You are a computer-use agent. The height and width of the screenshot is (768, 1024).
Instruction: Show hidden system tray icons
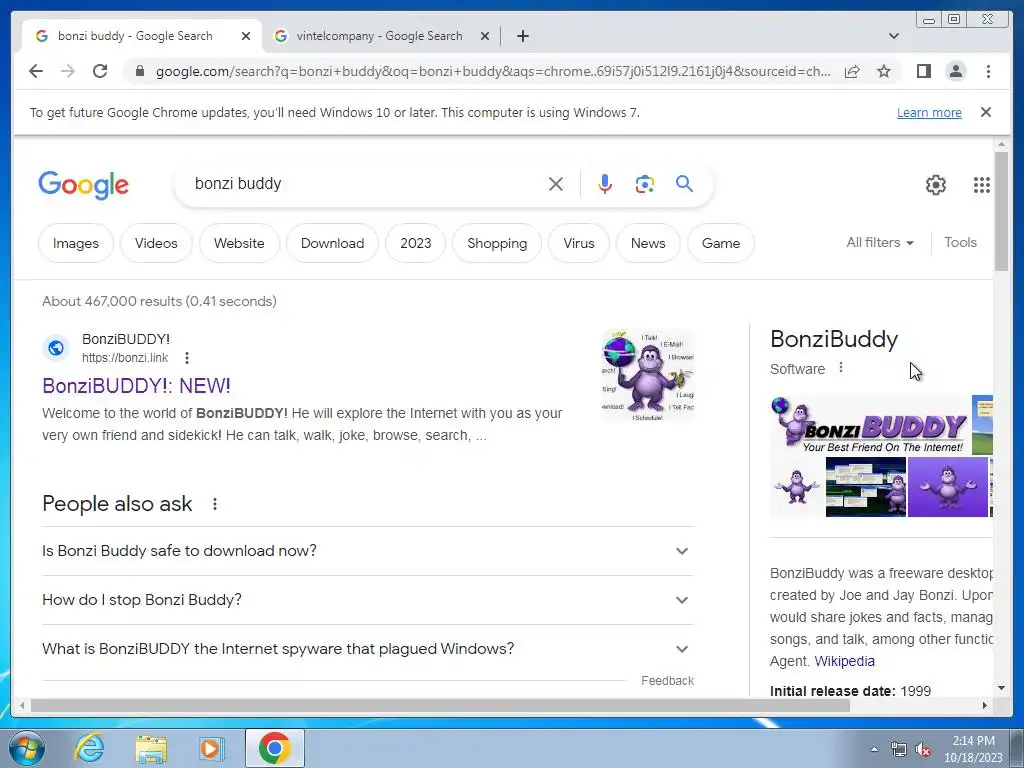click(x=874, y=749)
